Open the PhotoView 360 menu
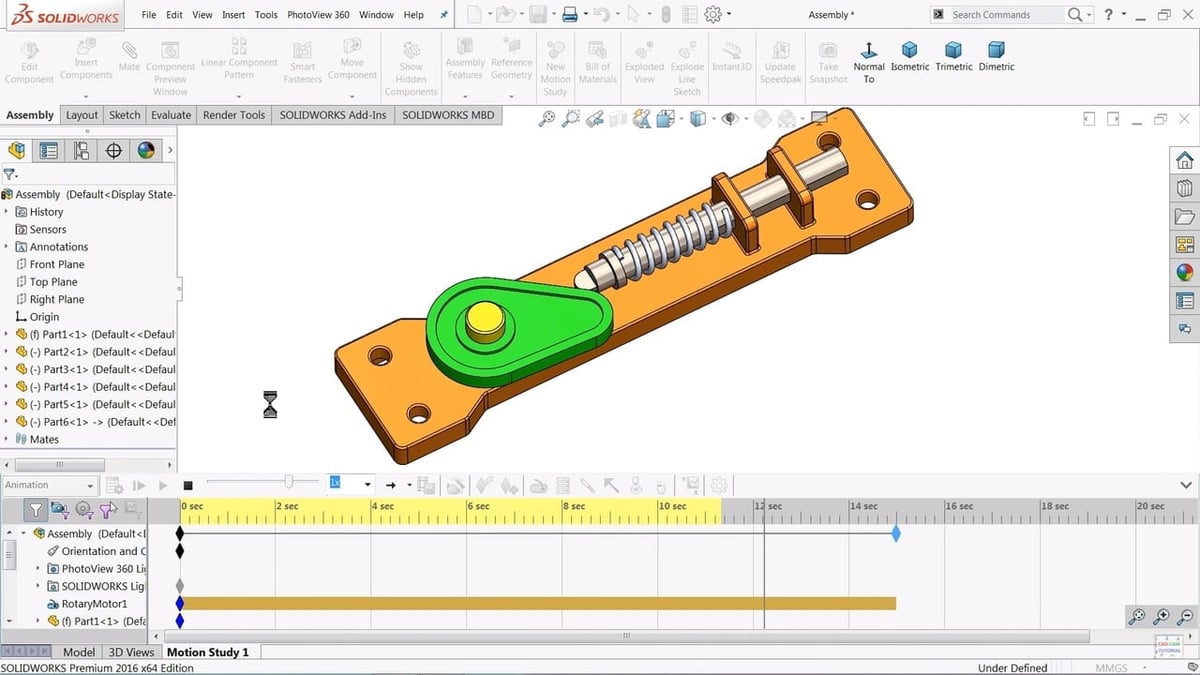 click(x=318, y=15)
